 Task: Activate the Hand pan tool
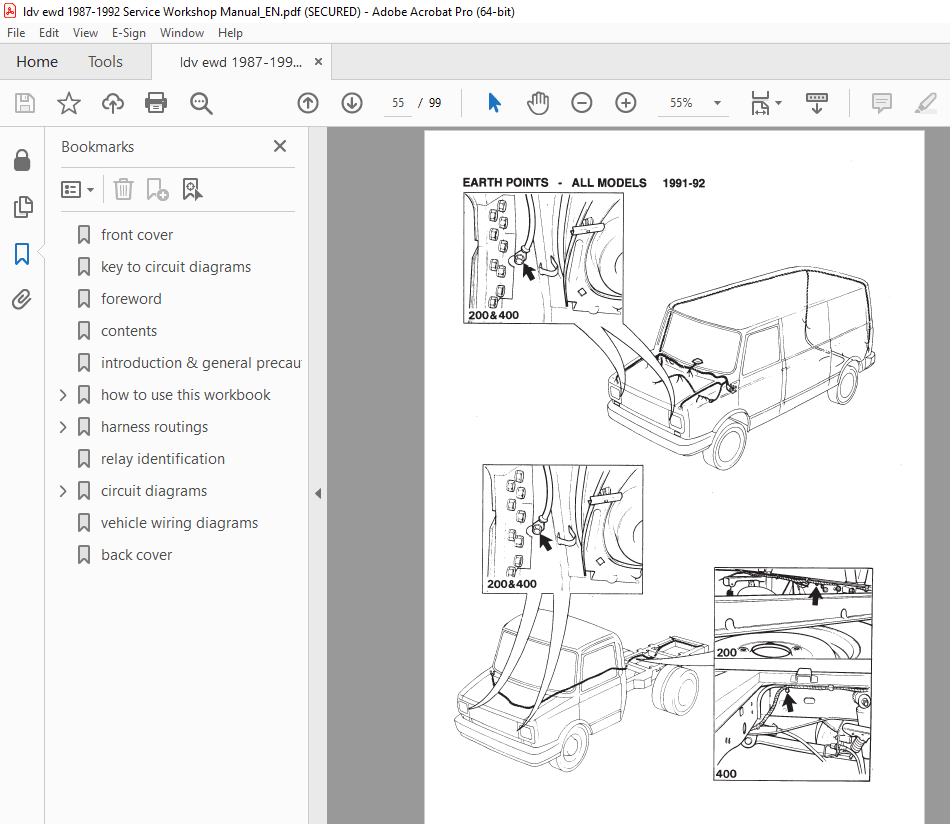(x=538, y=103)
